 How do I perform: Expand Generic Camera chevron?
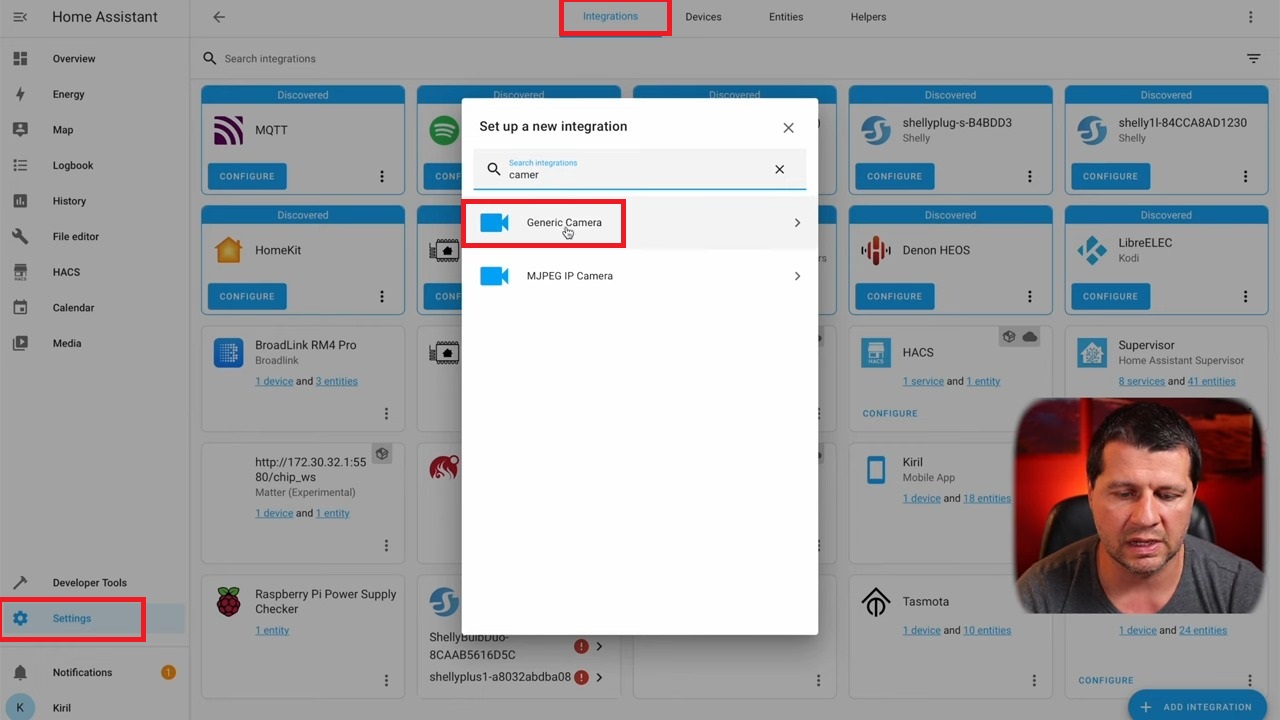click(x=797, y=223)
